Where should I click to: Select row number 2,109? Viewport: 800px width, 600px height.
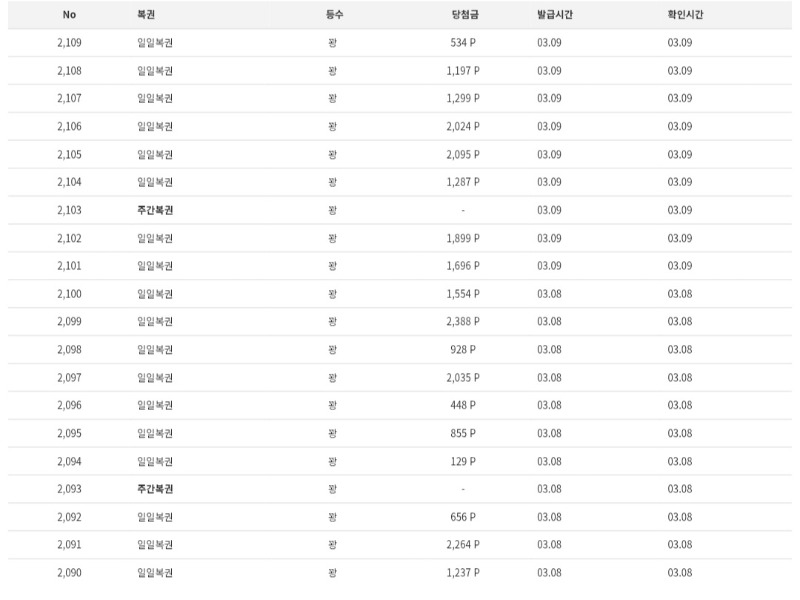pos(70,43)
